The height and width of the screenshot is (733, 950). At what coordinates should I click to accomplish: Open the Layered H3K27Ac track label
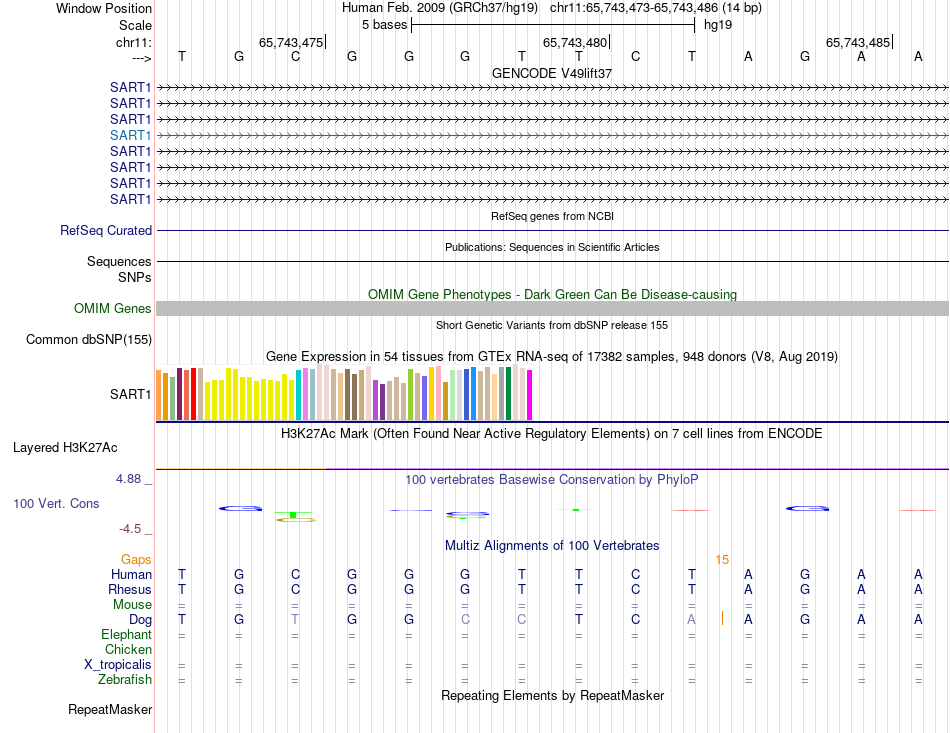point(65,448)
